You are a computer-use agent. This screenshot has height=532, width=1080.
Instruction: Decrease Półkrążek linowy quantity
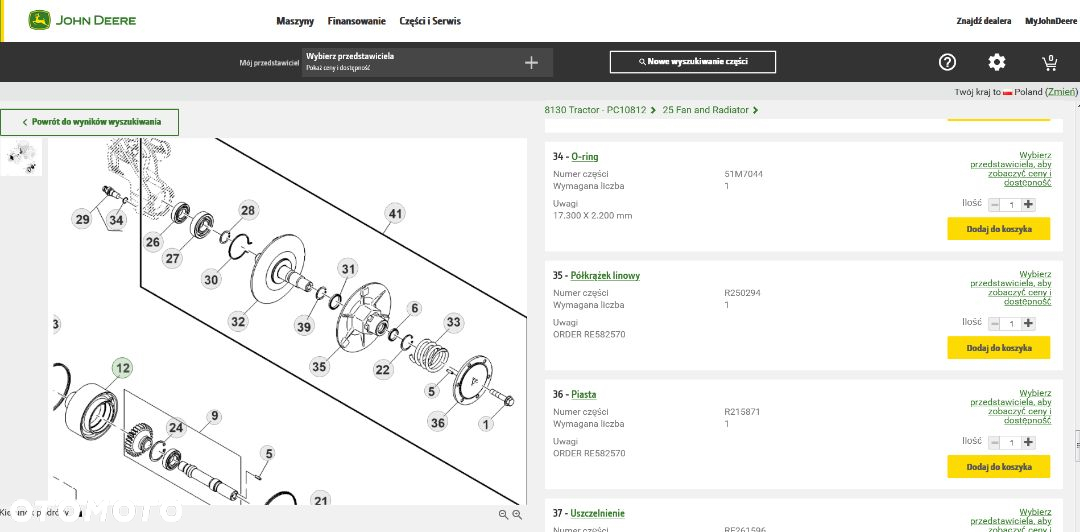(995, 323)
